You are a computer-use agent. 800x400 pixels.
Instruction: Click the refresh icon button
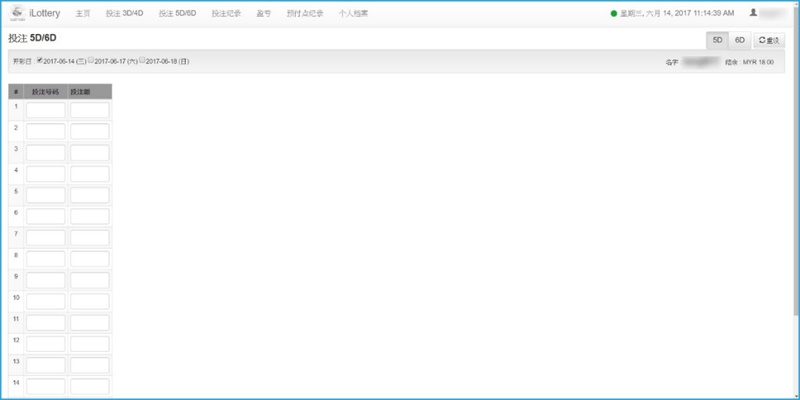pyautogui.click(x=768, y=40)
